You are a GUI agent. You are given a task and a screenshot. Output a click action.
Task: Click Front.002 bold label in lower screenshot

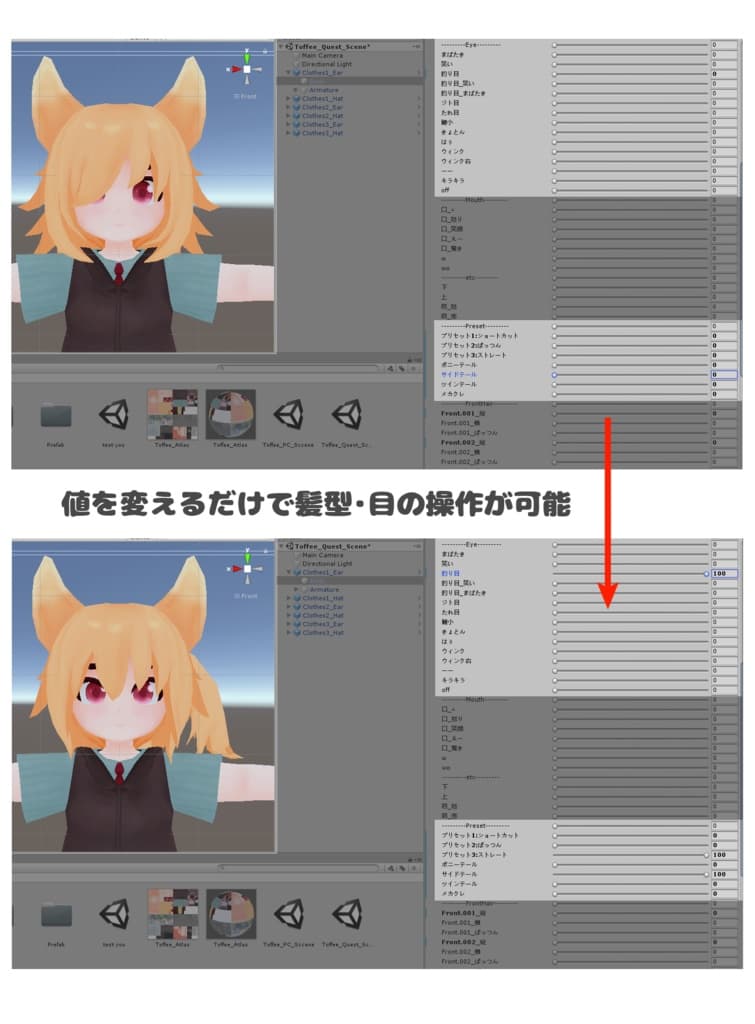point(463,942)
